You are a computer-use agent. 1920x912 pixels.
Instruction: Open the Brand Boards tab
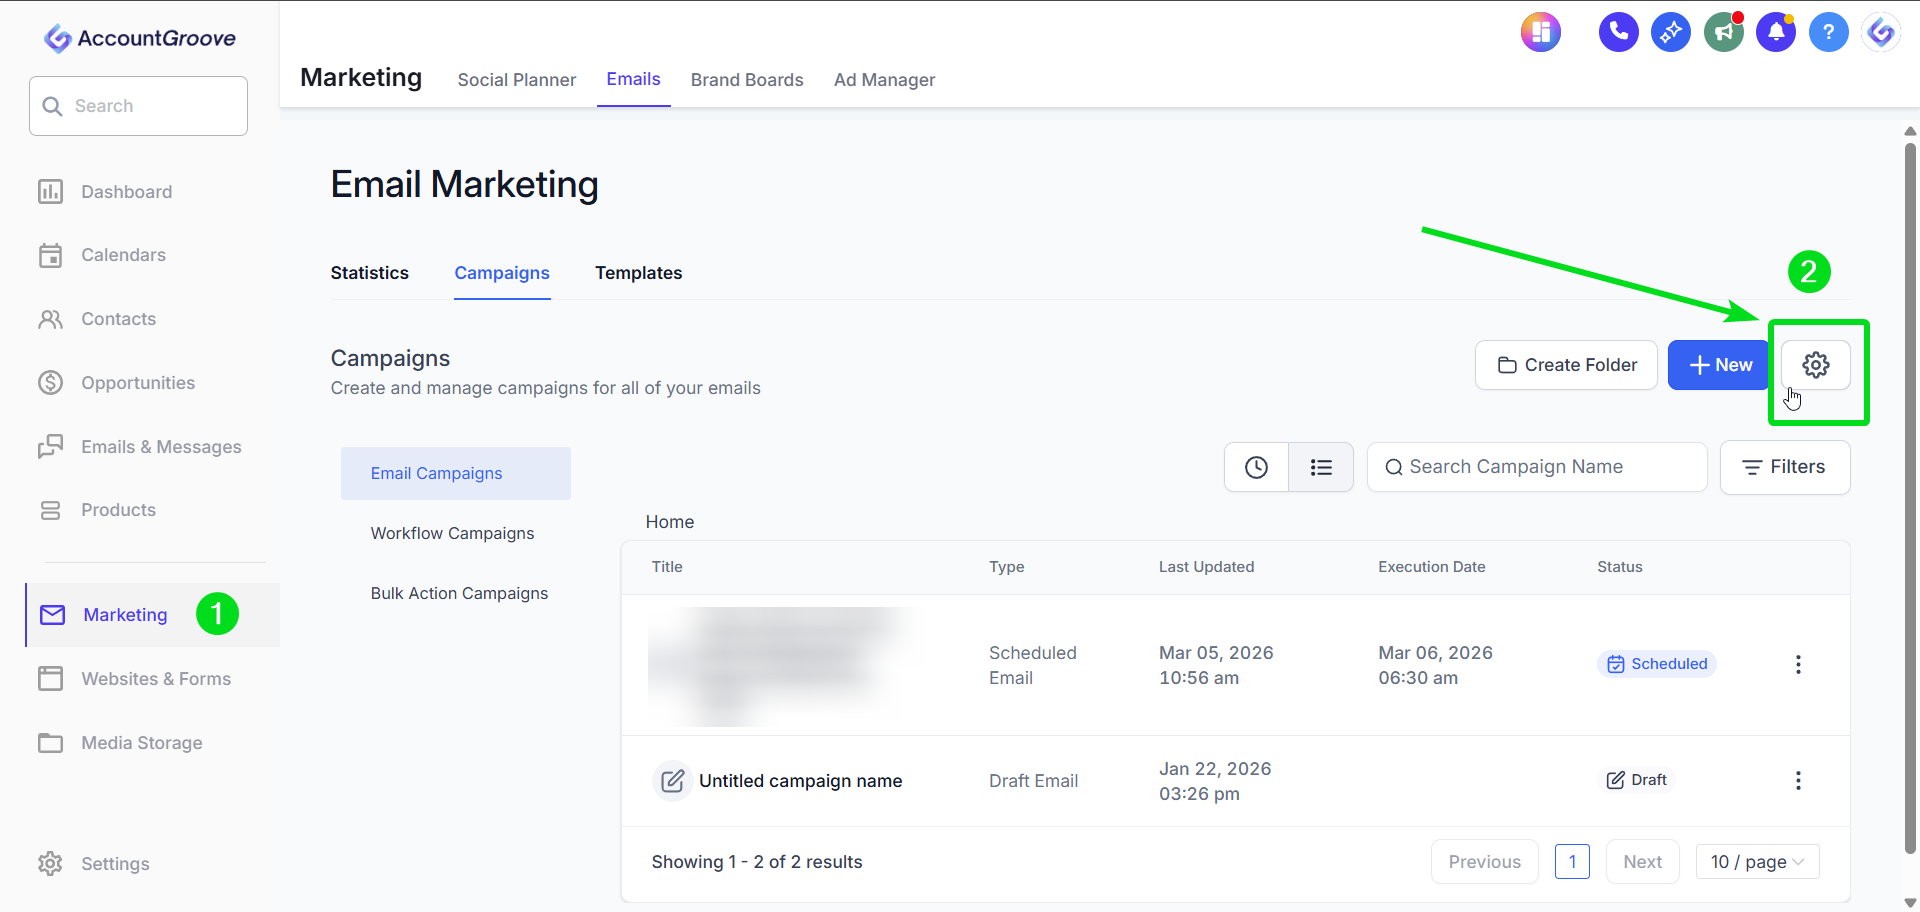747,80
